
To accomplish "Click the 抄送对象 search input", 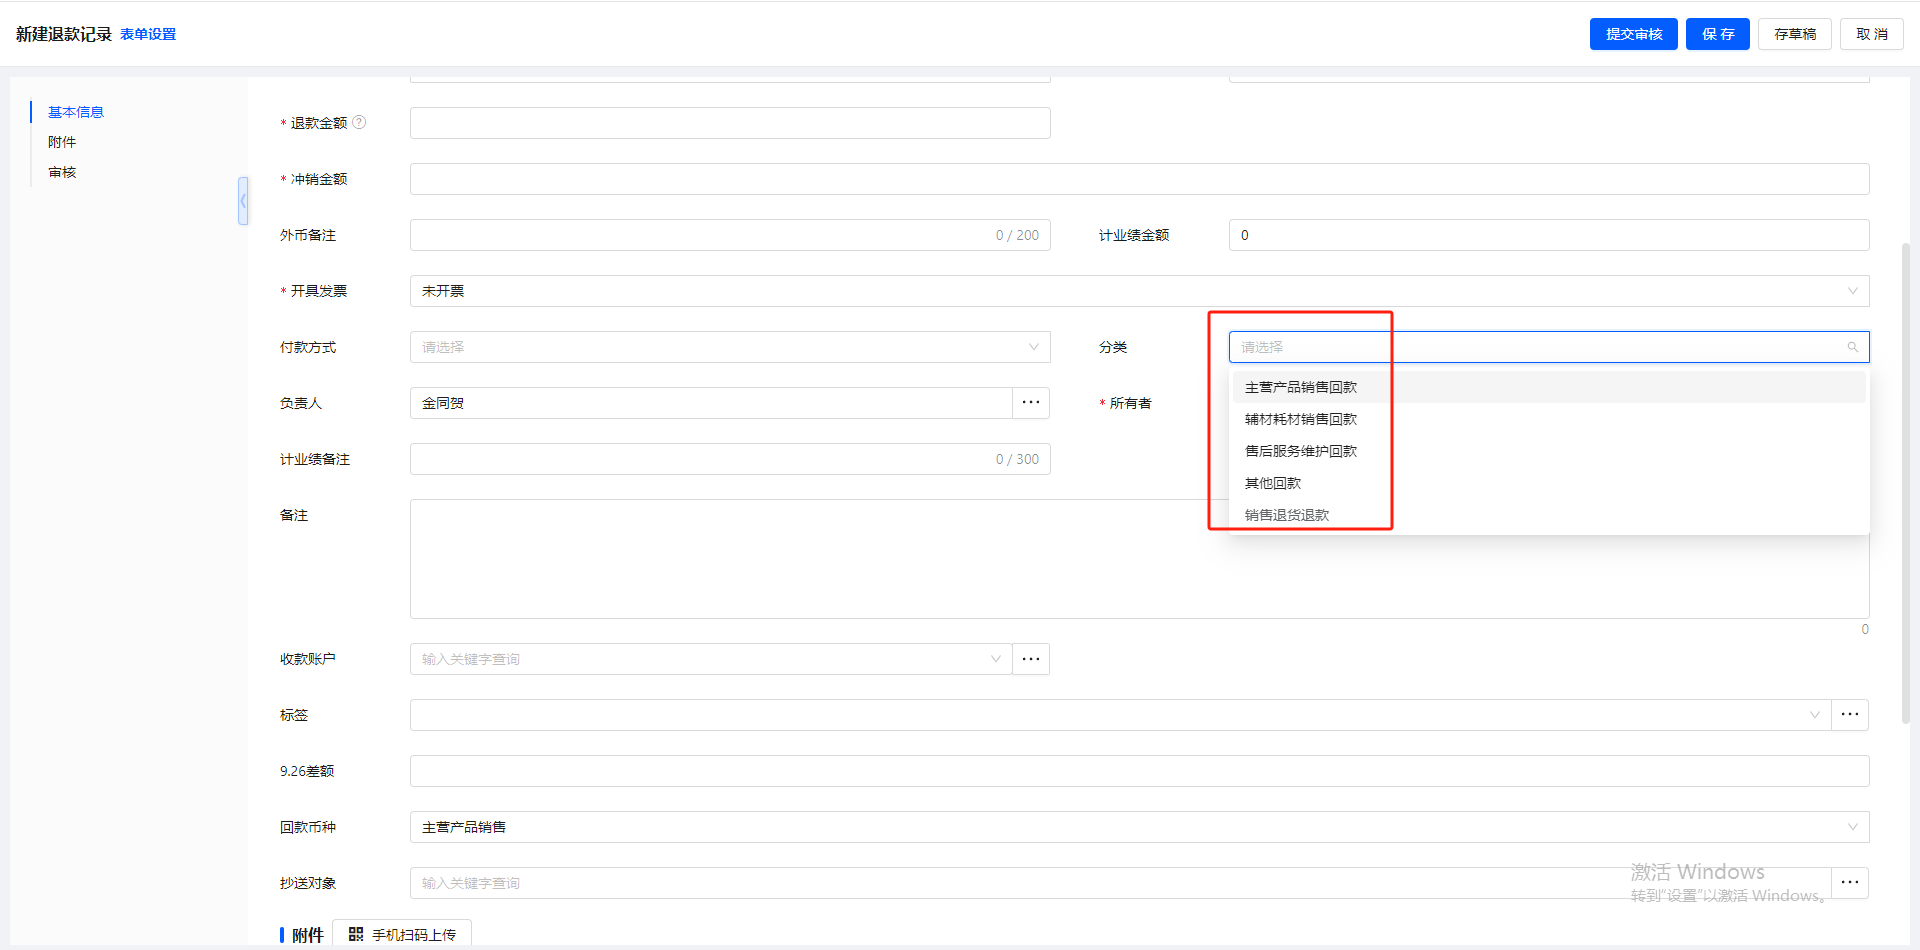I will [1121, 883].
